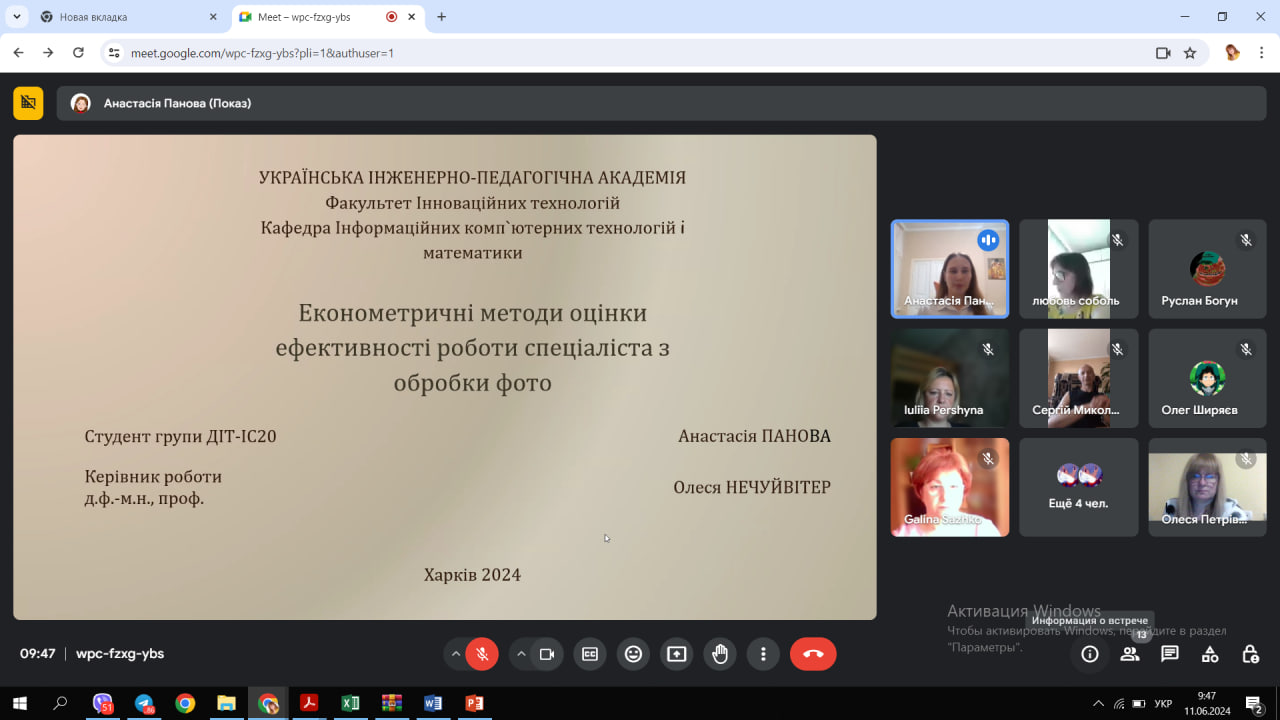Open the meeting info panel
The width and height of the screenshot is (1280, 720).
[1090, 654]
